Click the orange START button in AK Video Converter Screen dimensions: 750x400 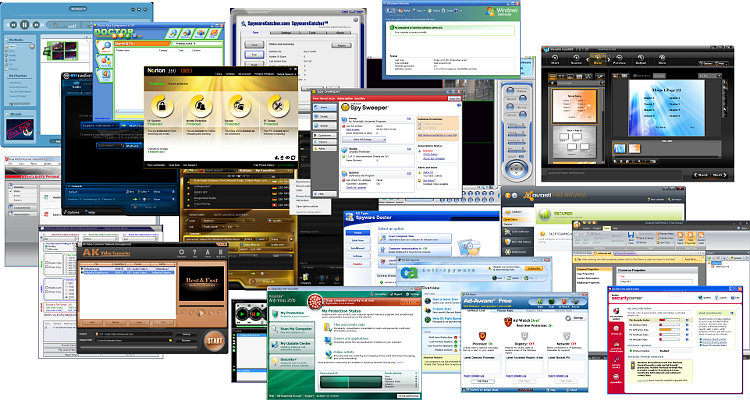(214, 340)
